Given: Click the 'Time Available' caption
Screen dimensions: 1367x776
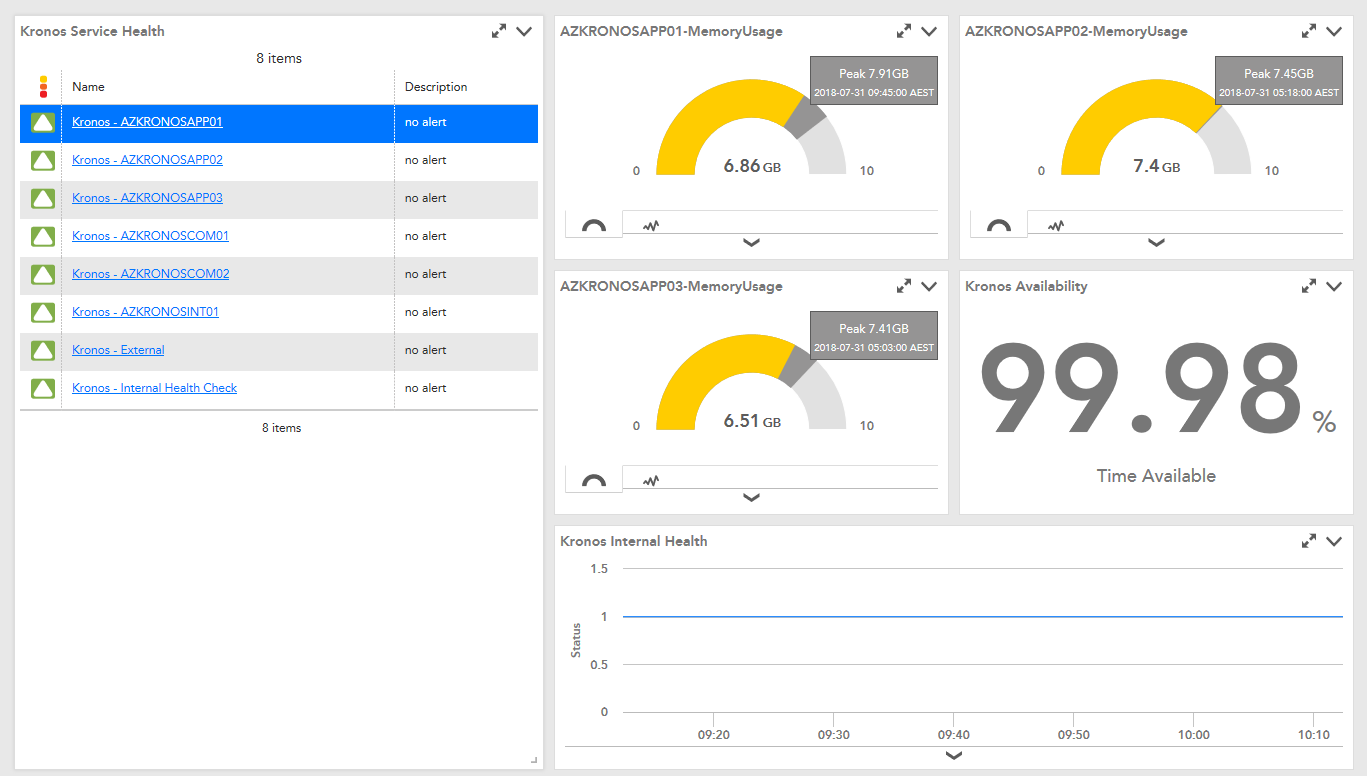Looking at the screenshot, I should pos(1156,476).
